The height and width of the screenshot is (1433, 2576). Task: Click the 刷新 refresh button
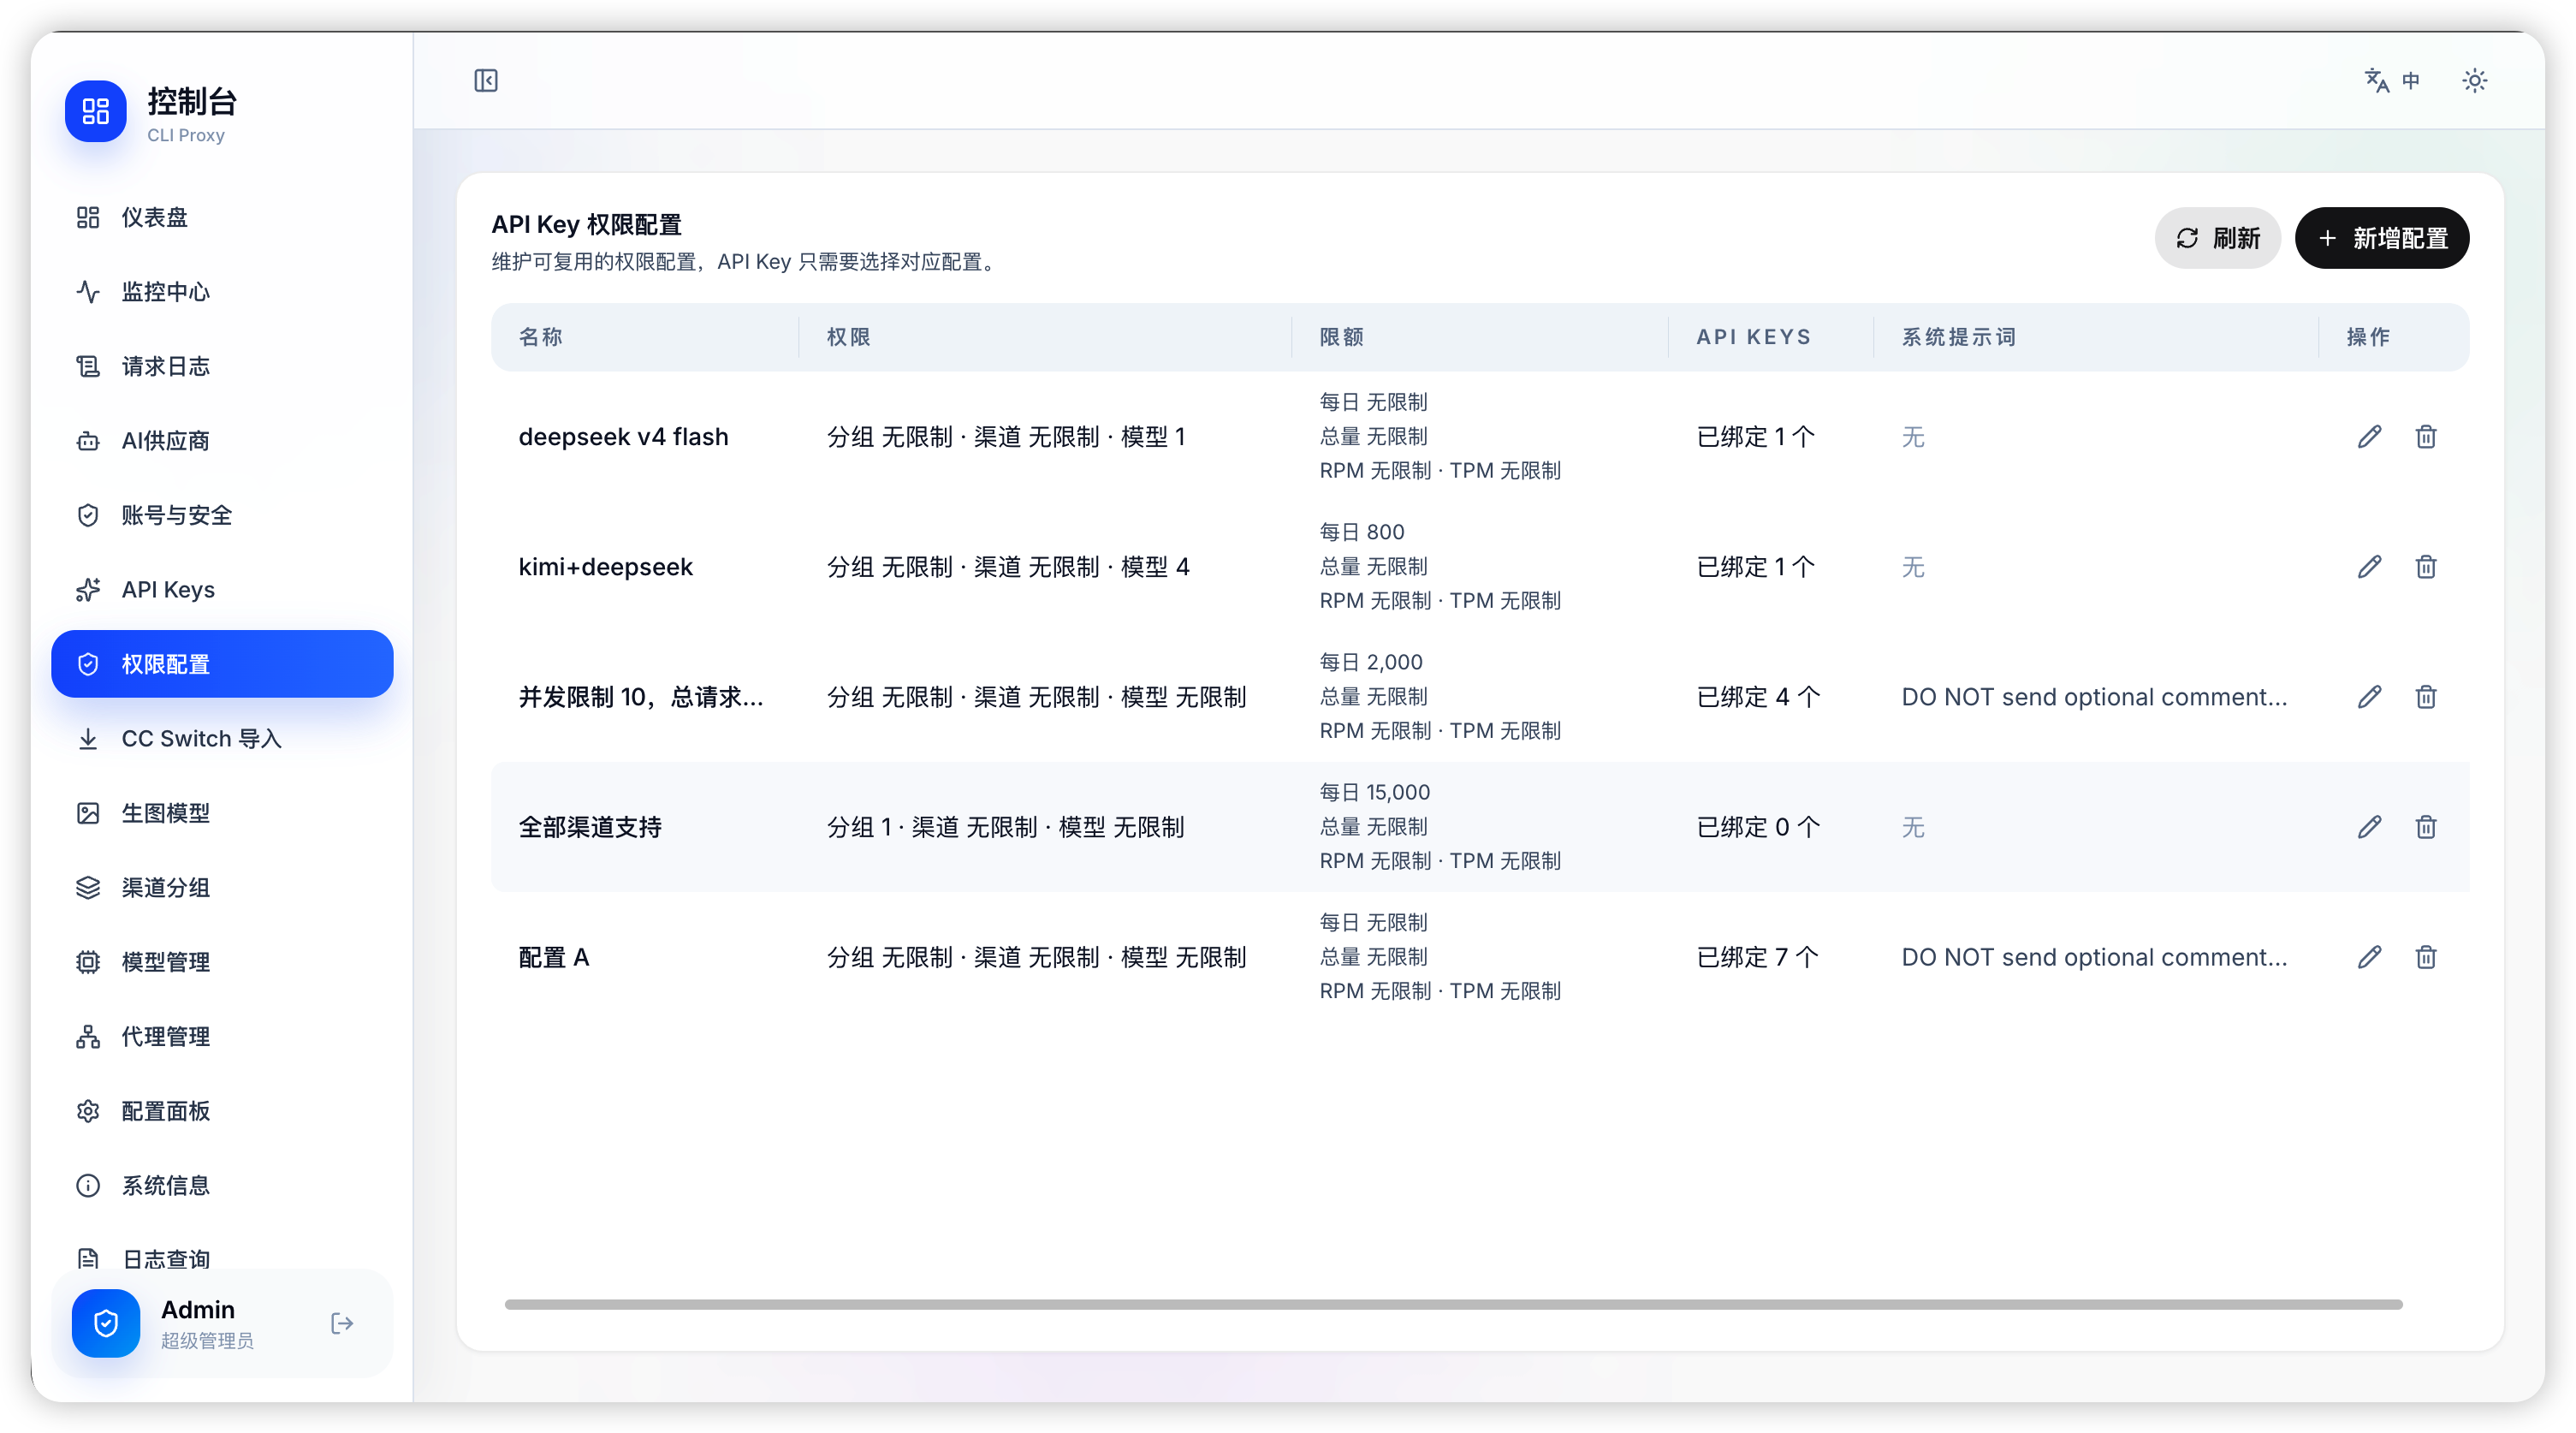2217,238
